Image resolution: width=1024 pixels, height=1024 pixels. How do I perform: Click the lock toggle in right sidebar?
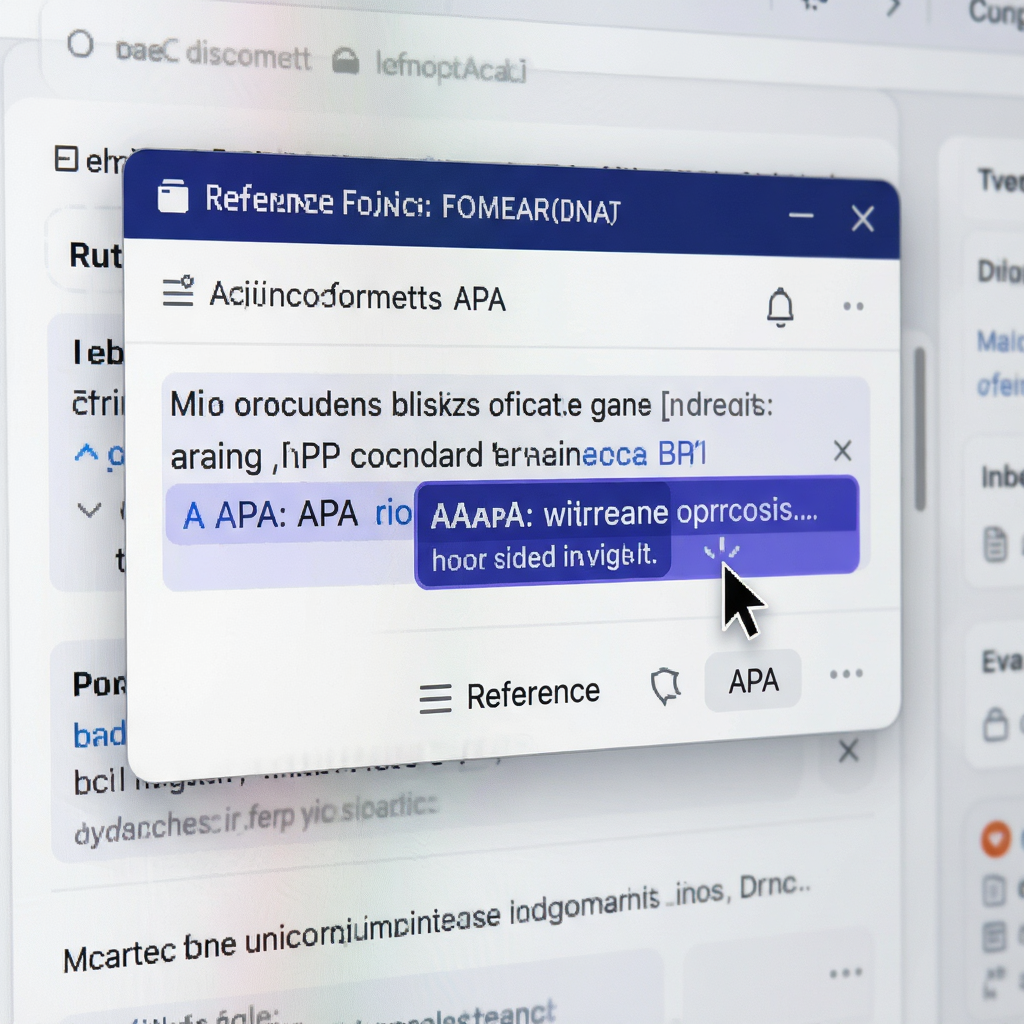[x=995, y=724]
